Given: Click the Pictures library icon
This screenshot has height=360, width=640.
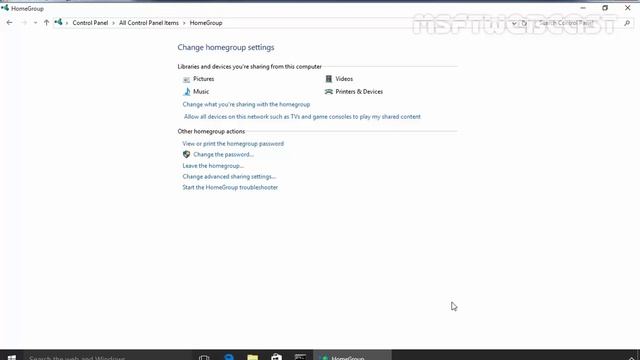Looking at the screenshot, I should coord(187,79).
